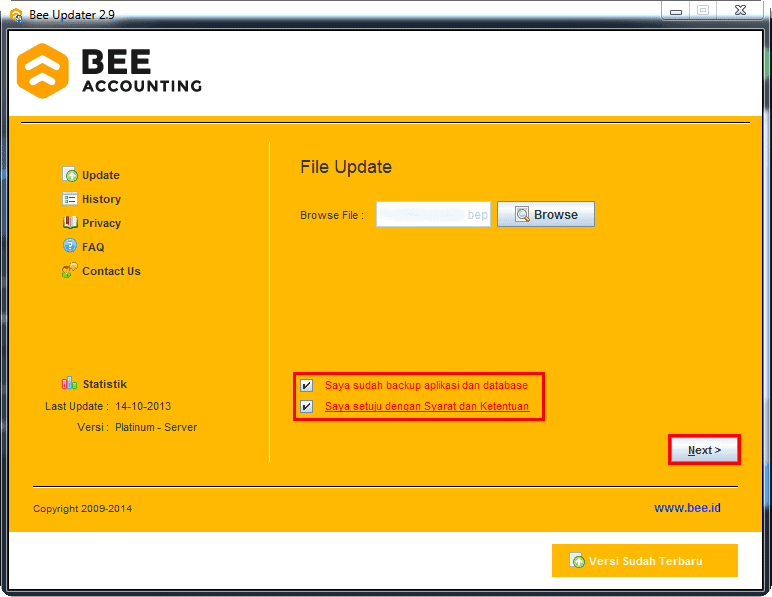
Task: Minimize the Bee Updater window
Action: (676, 11)
